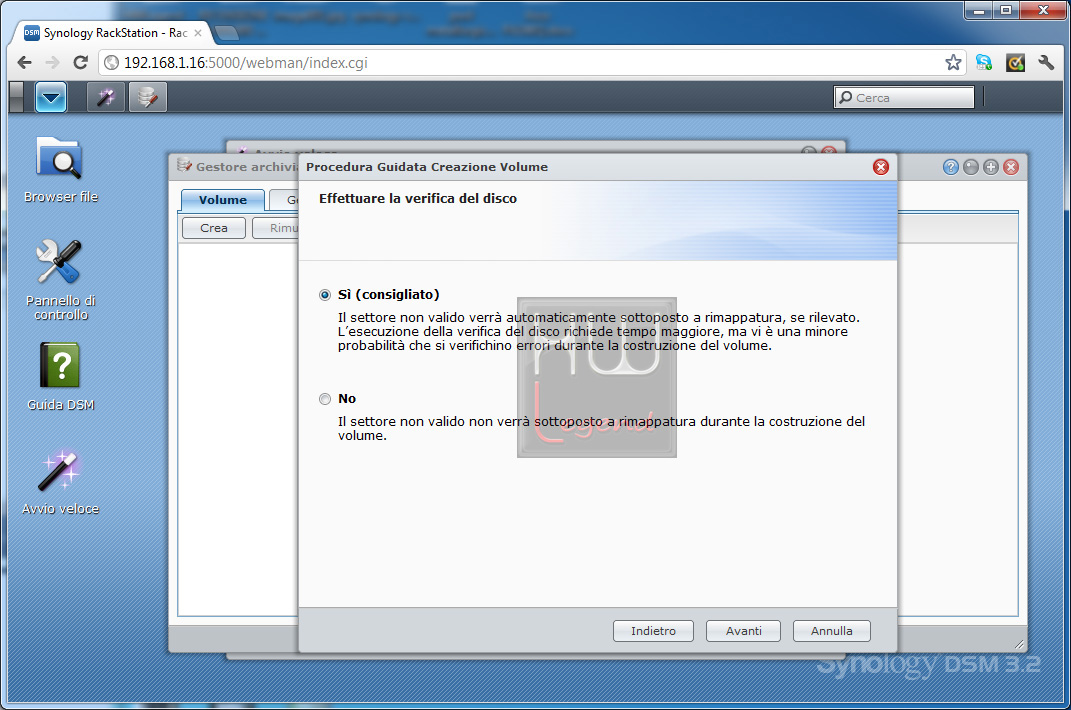Minimize the Gestore archiviazione window
Image resolution: width=1071 pixels, height=710 pixels.
pos(971,167)
